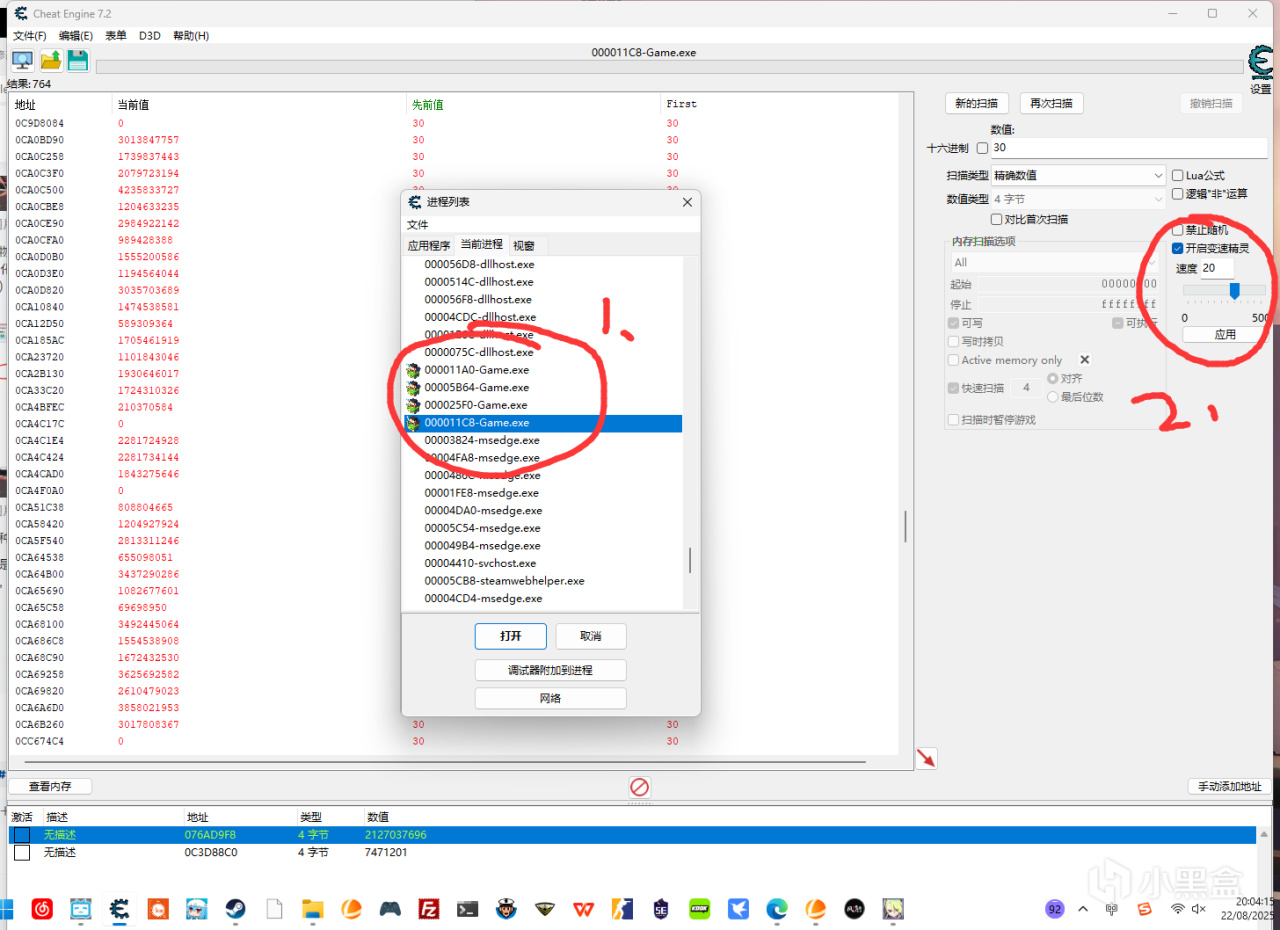Screen dimensions: 1280x930
Task: Launch Steam from the taskbar
Action: 235,909
